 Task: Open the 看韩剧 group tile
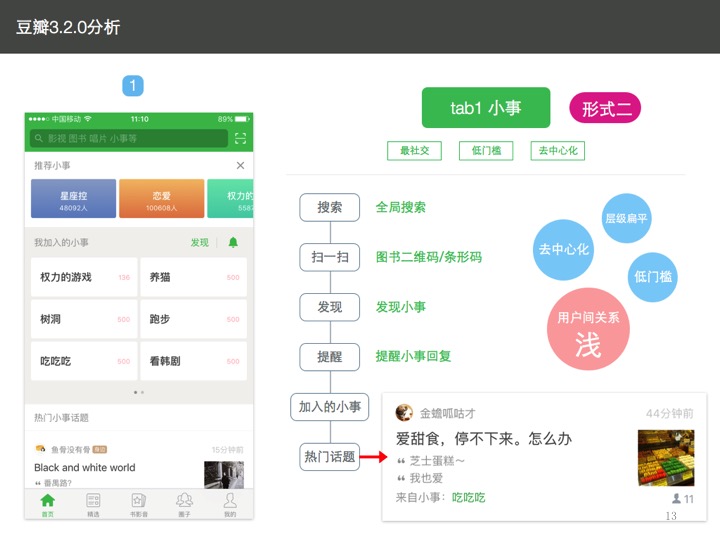pos(193,361)
